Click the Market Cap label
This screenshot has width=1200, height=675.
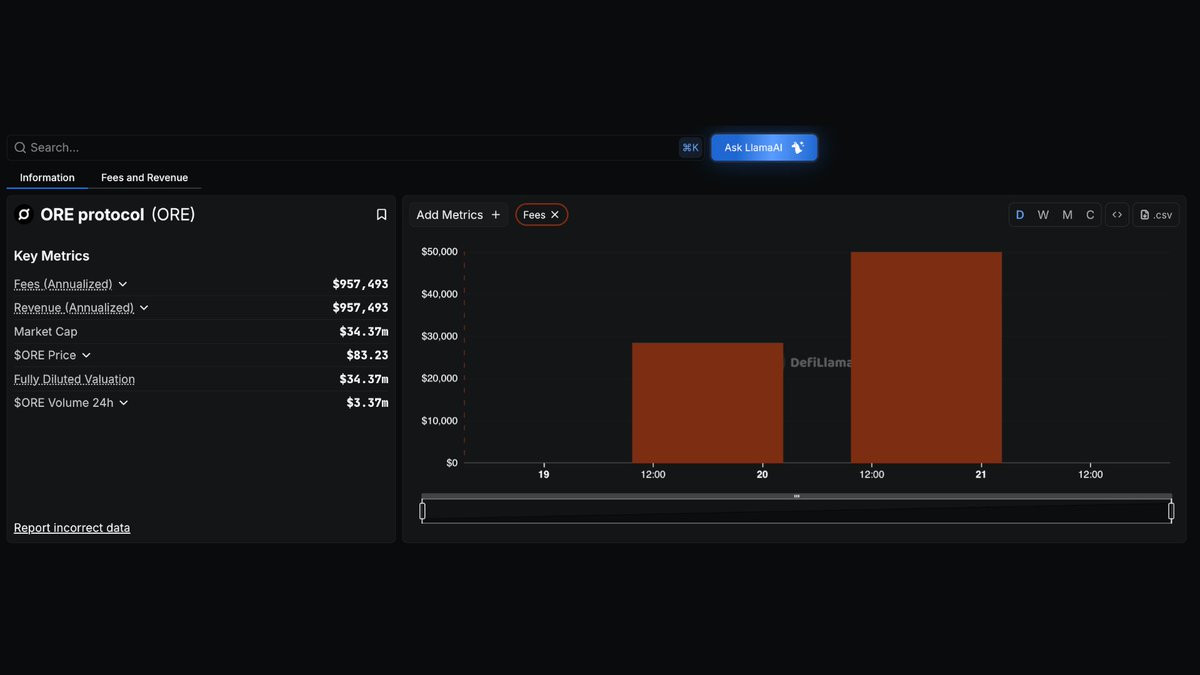[45, 331]
